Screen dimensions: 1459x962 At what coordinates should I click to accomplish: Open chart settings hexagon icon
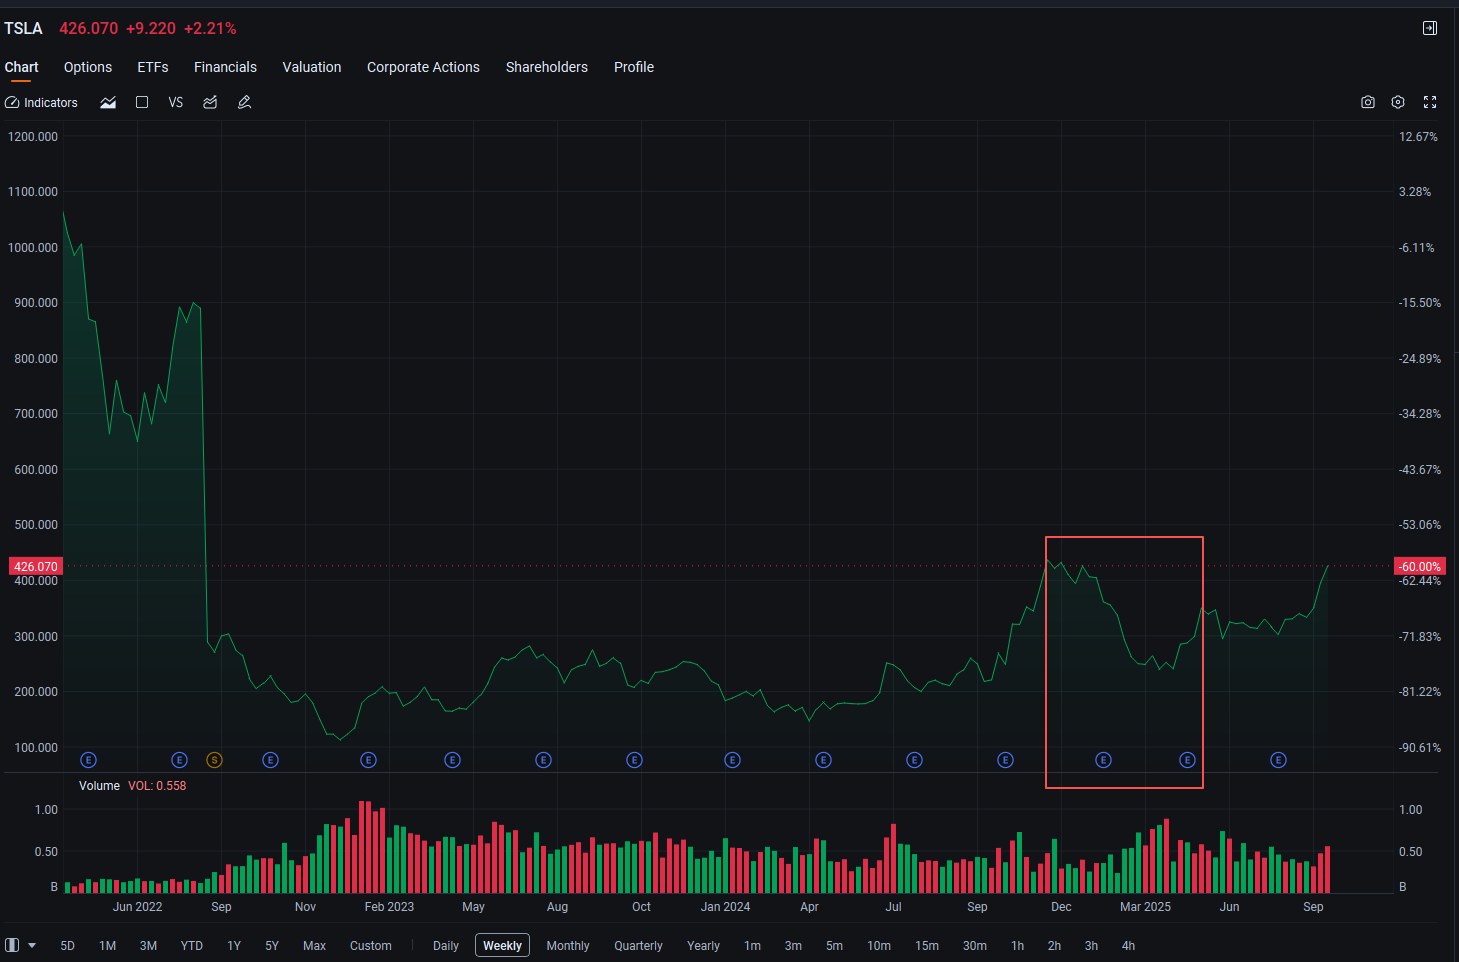click(1398, 102)
